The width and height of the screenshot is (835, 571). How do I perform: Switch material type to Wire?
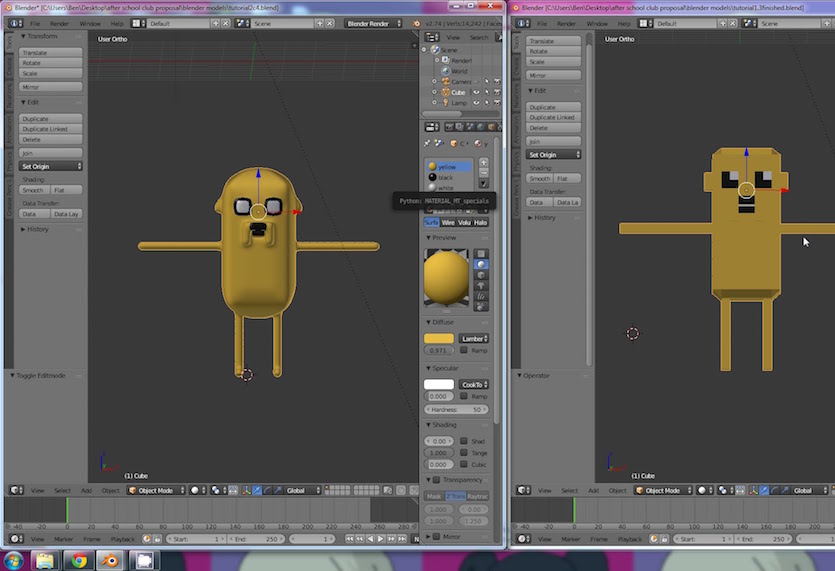(448, 223)
